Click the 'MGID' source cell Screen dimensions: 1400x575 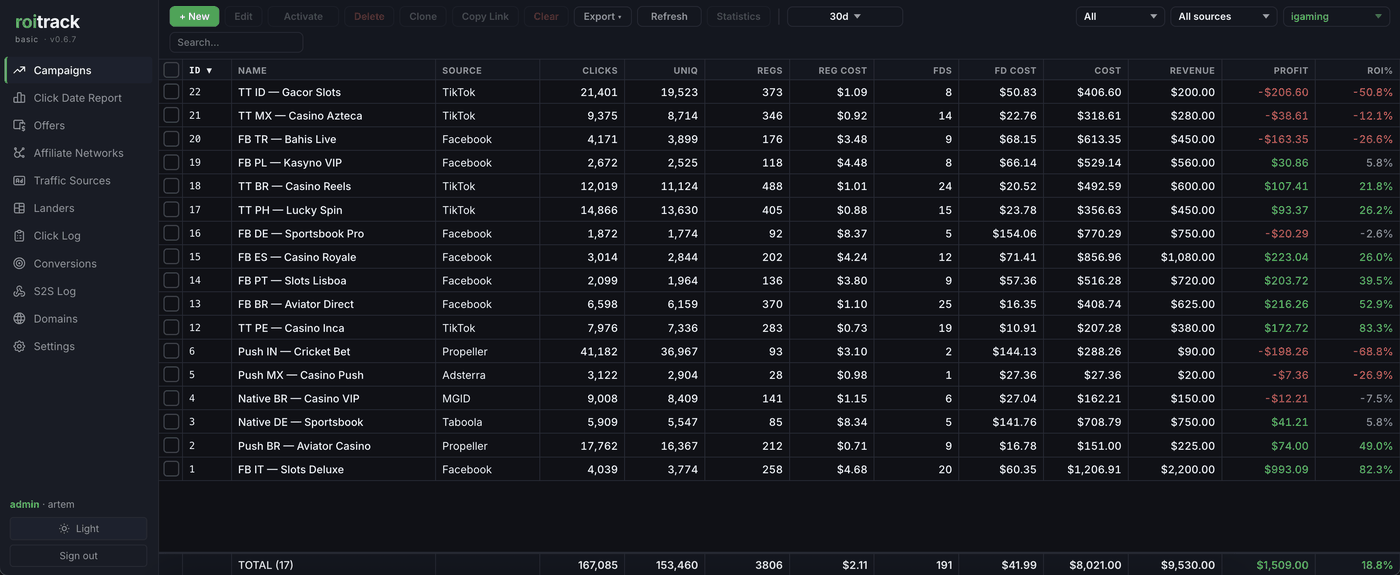pyautogui.click(x=456, y=398)
